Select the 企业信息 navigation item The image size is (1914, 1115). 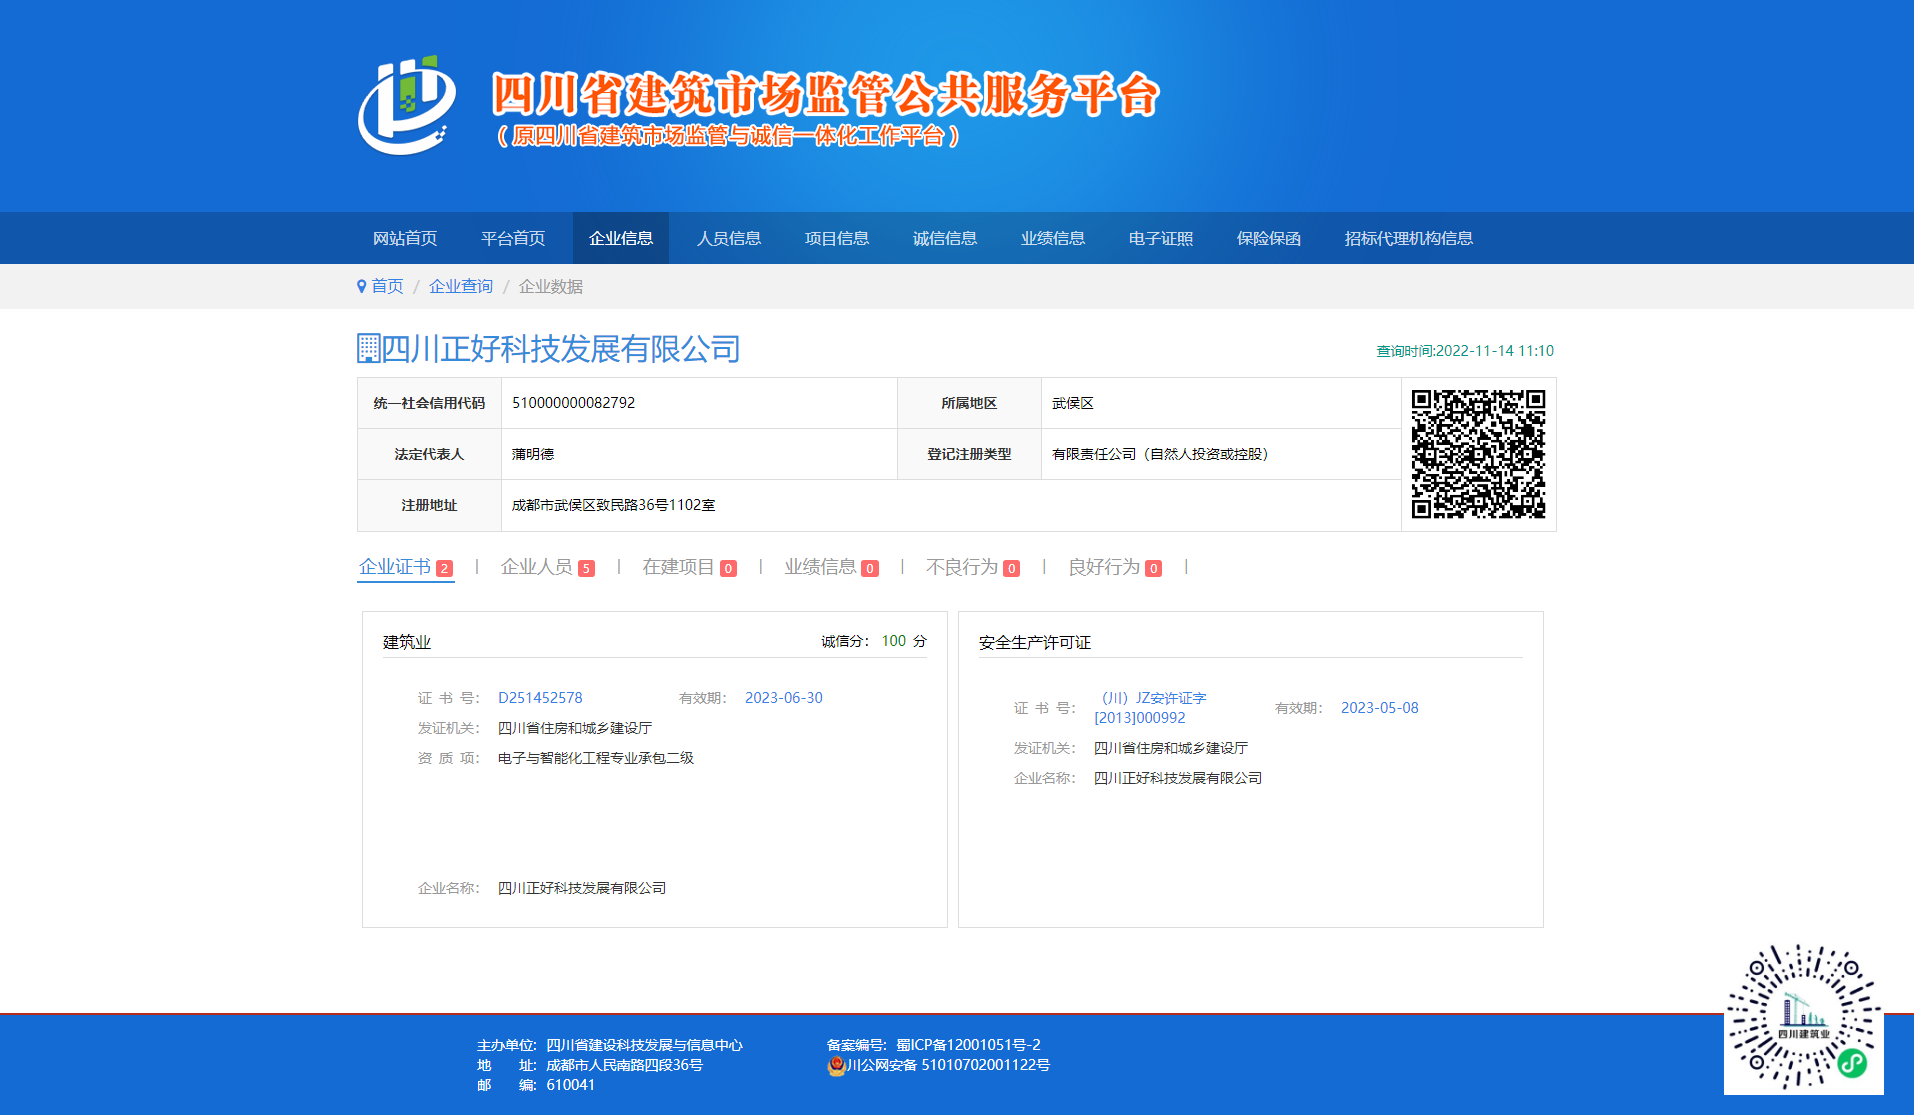621,238
